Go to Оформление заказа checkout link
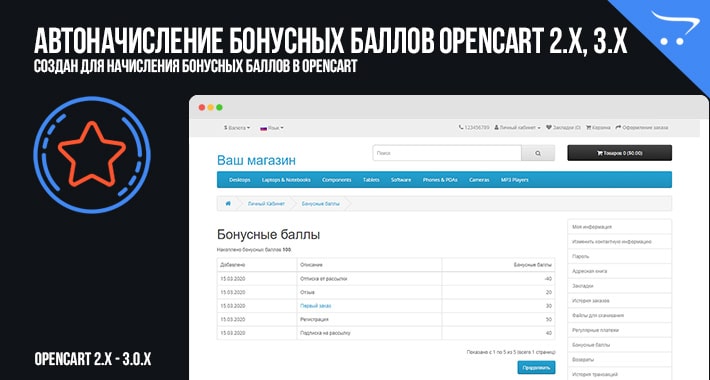 point(642,128)
